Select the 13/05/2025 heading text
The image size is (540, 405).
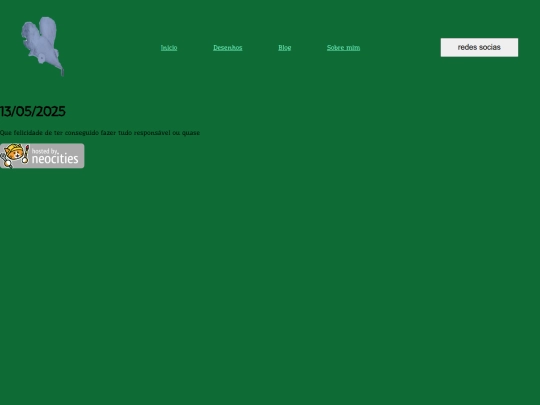point(33,111)
